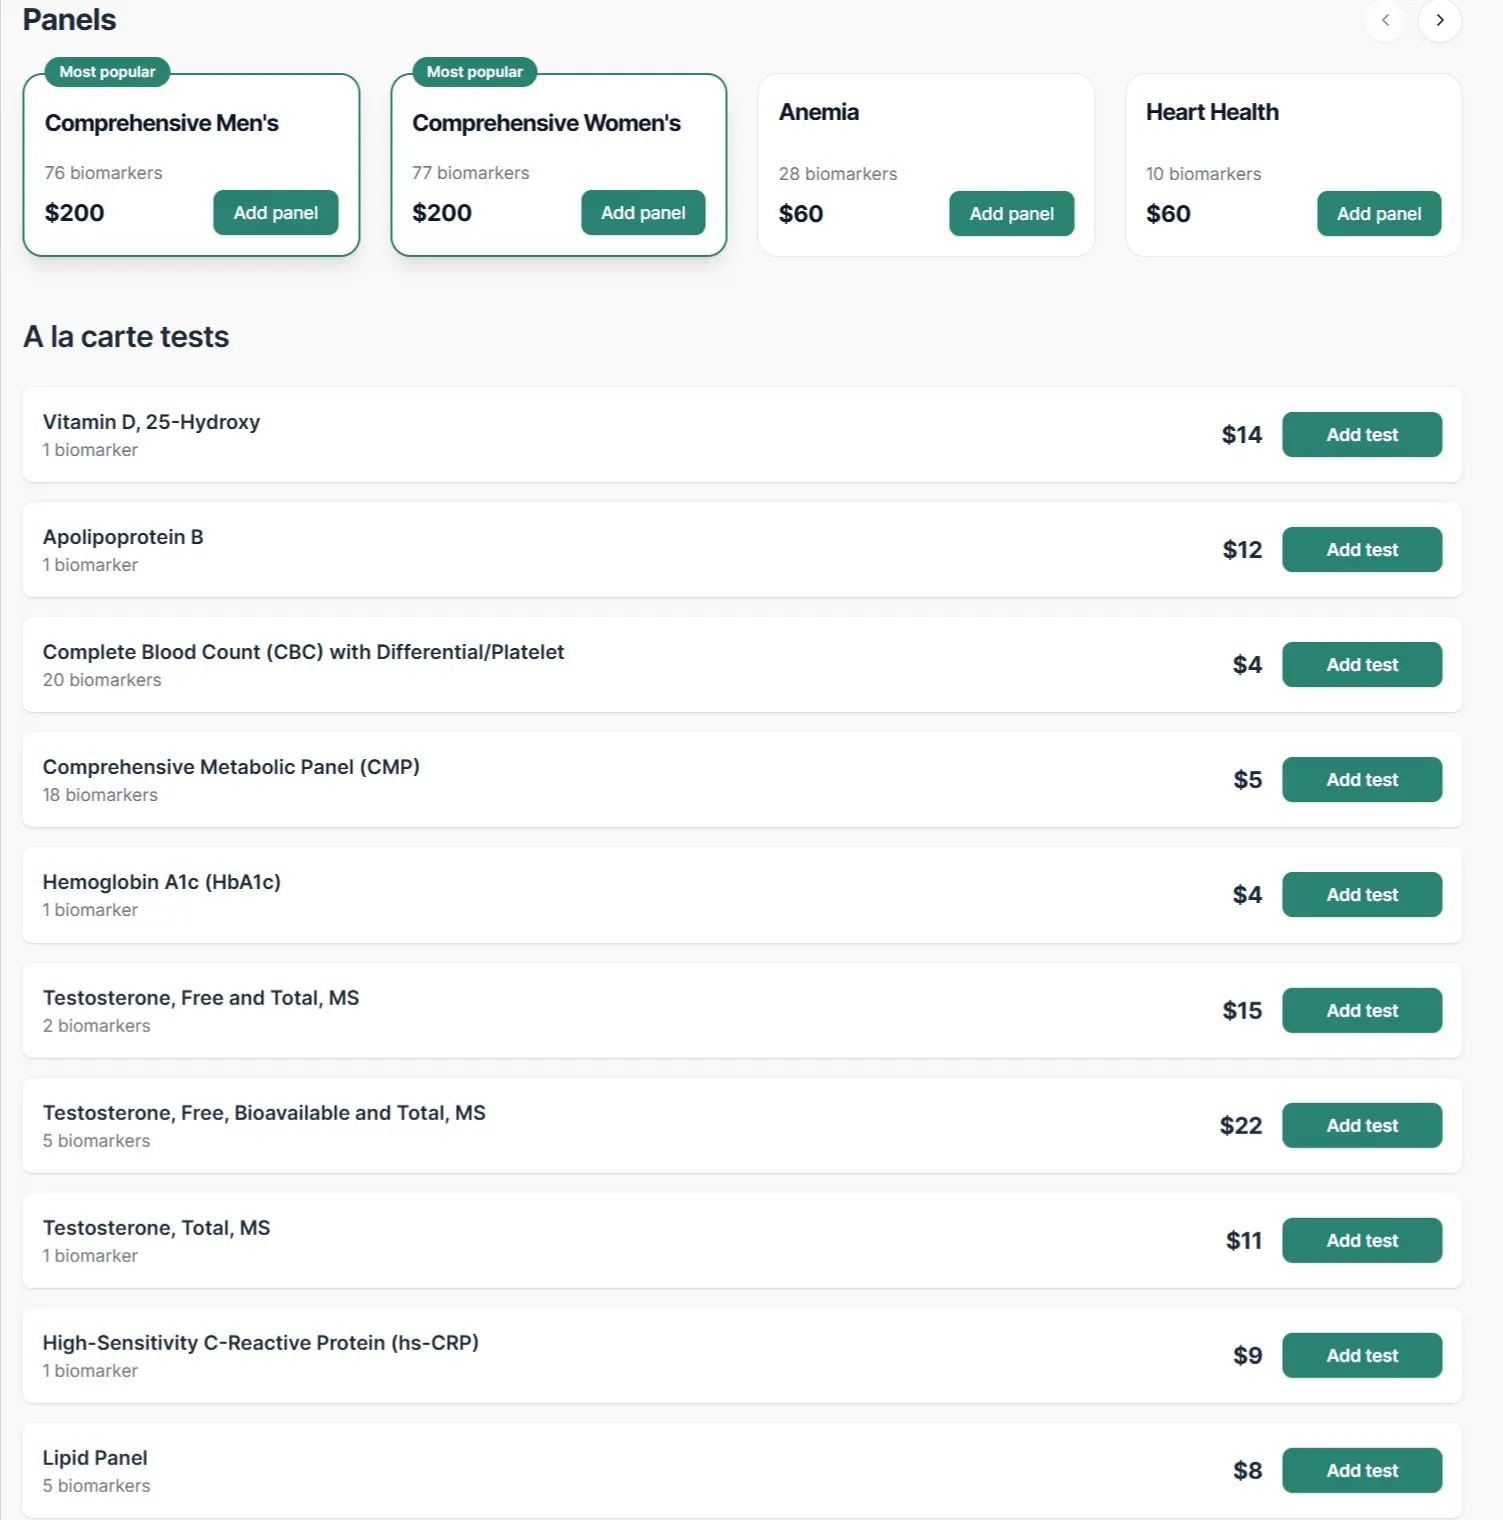
Task: Open the Anemia panel card title
Action: [818, 112]
